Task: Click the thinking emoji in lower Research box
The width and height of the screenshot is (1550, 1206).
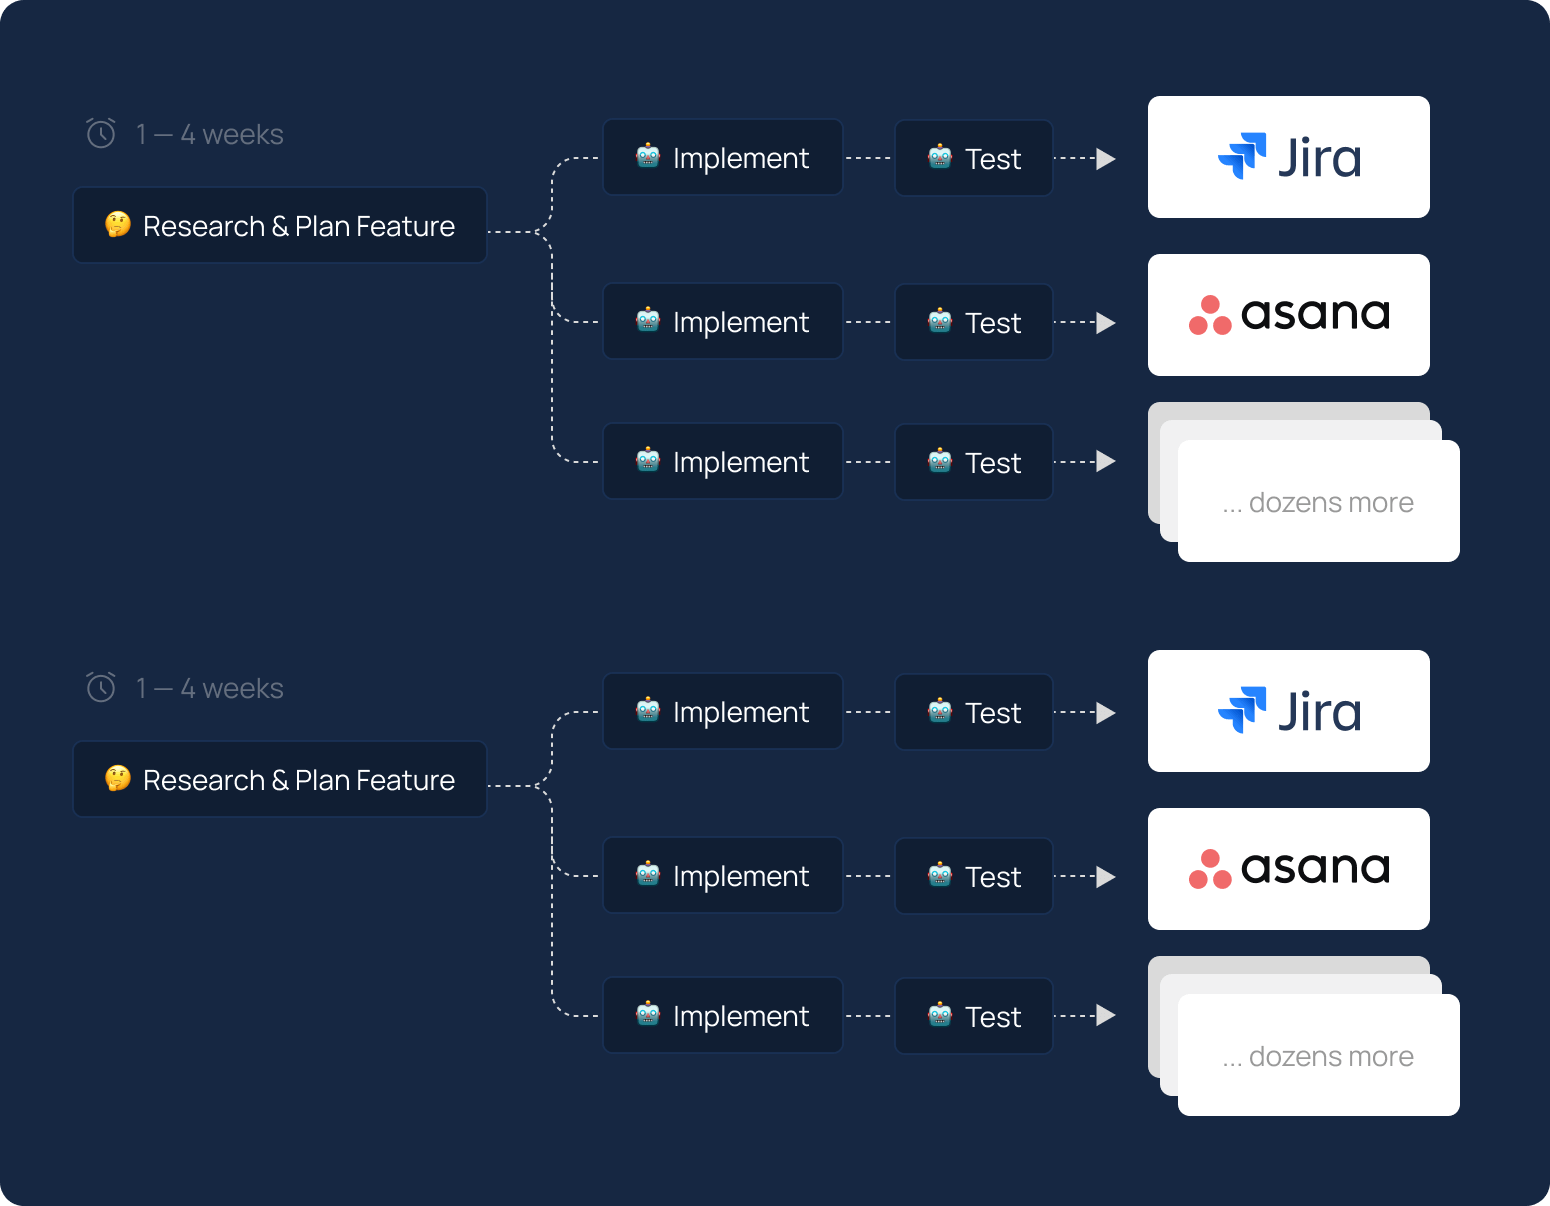Action: pyautogui.click(x=118, y=779)
